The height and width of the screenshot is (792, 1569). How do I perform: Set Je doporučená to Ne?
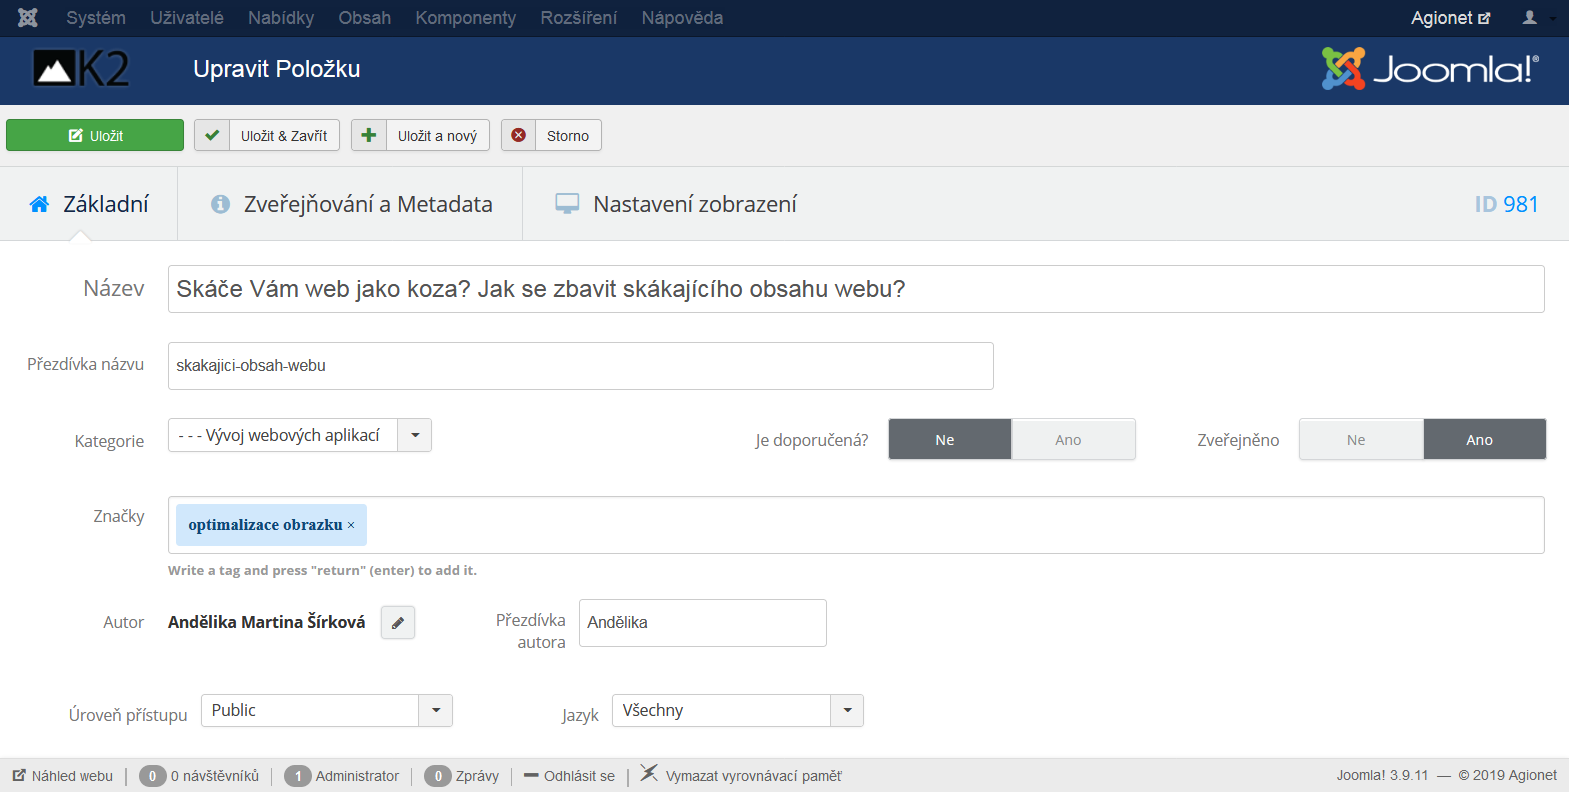950,439
